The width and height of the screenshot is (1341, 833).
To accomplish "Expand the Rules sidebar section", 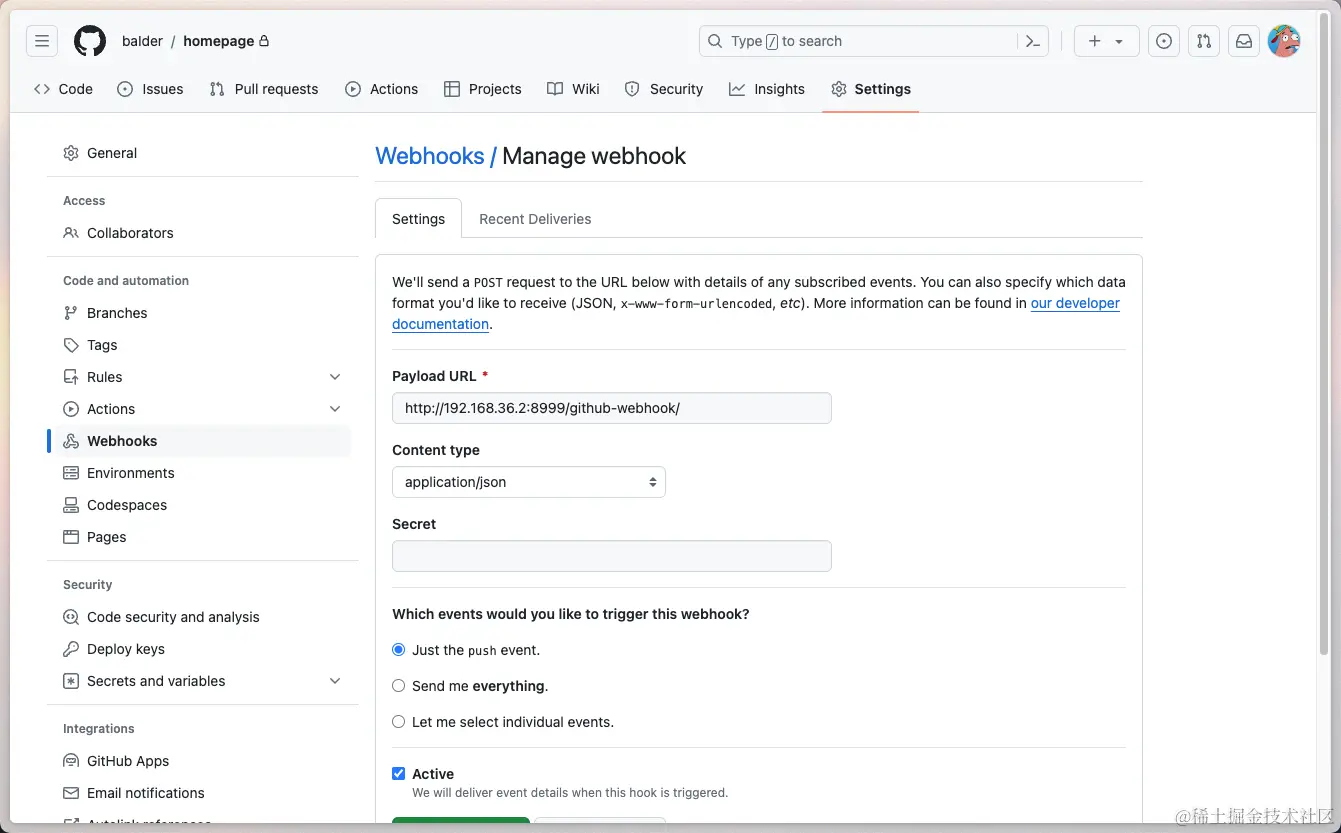I will tap(335, 377).
